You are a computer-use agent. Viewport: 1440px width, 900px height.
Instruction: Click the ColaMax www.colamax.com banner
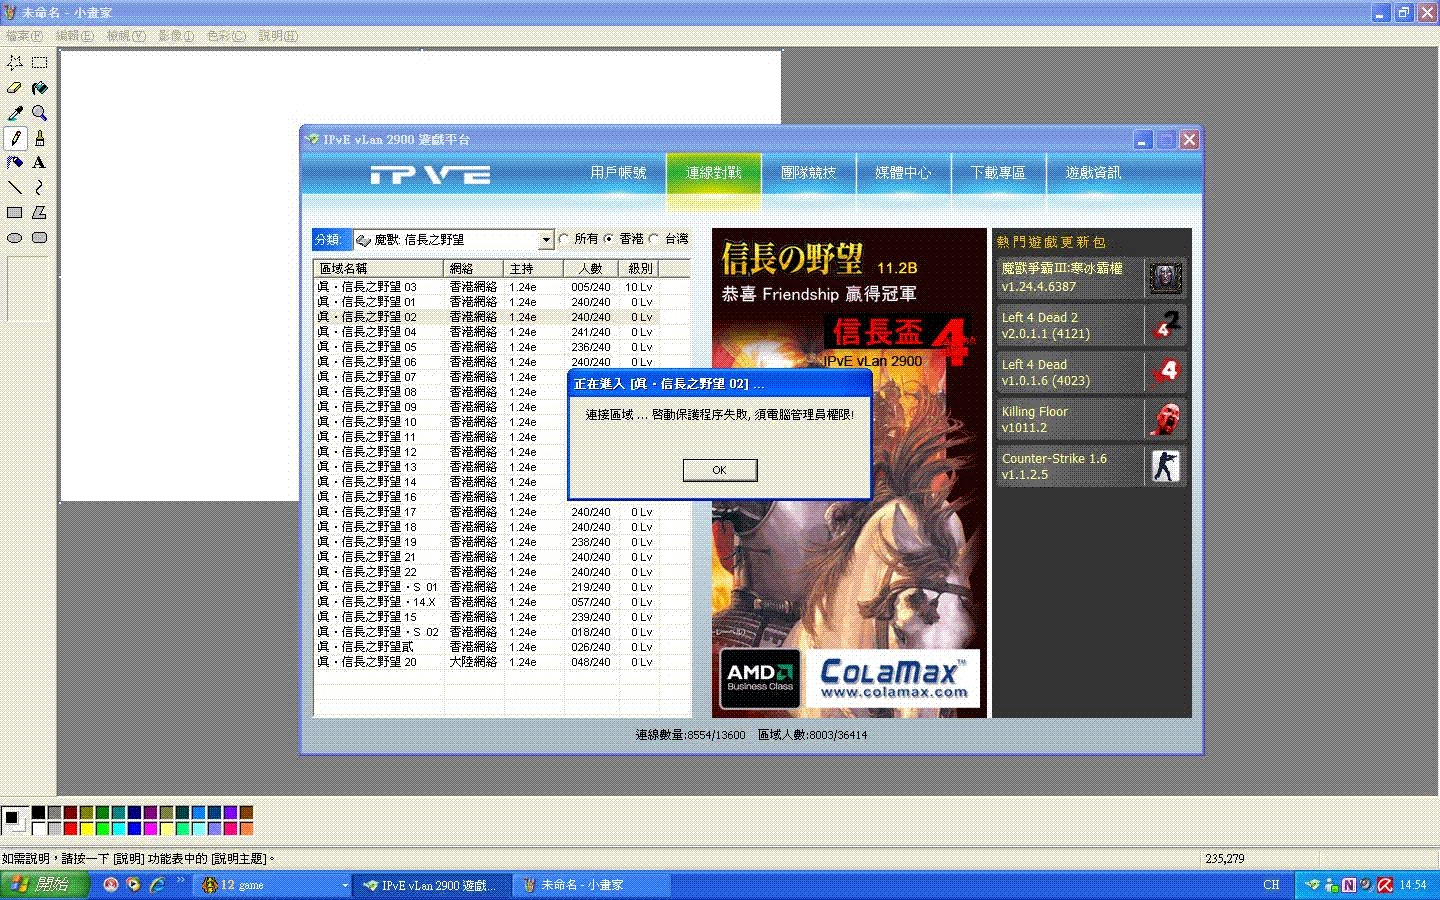point(894,679)
